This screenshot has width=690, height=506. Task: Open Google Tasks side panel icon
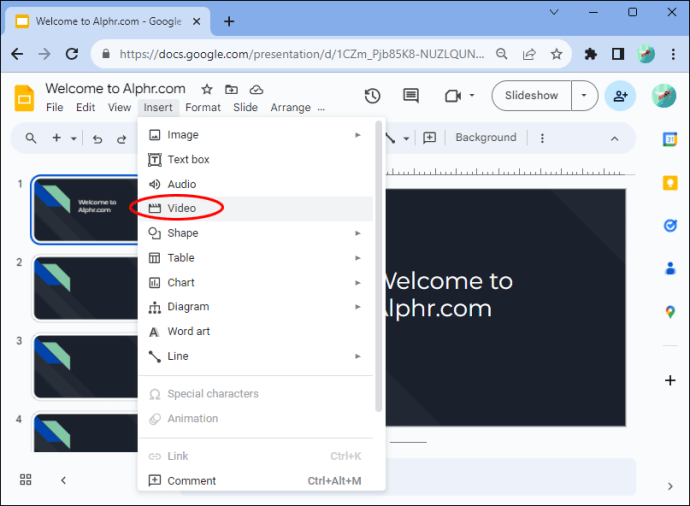tap(670, 225)
